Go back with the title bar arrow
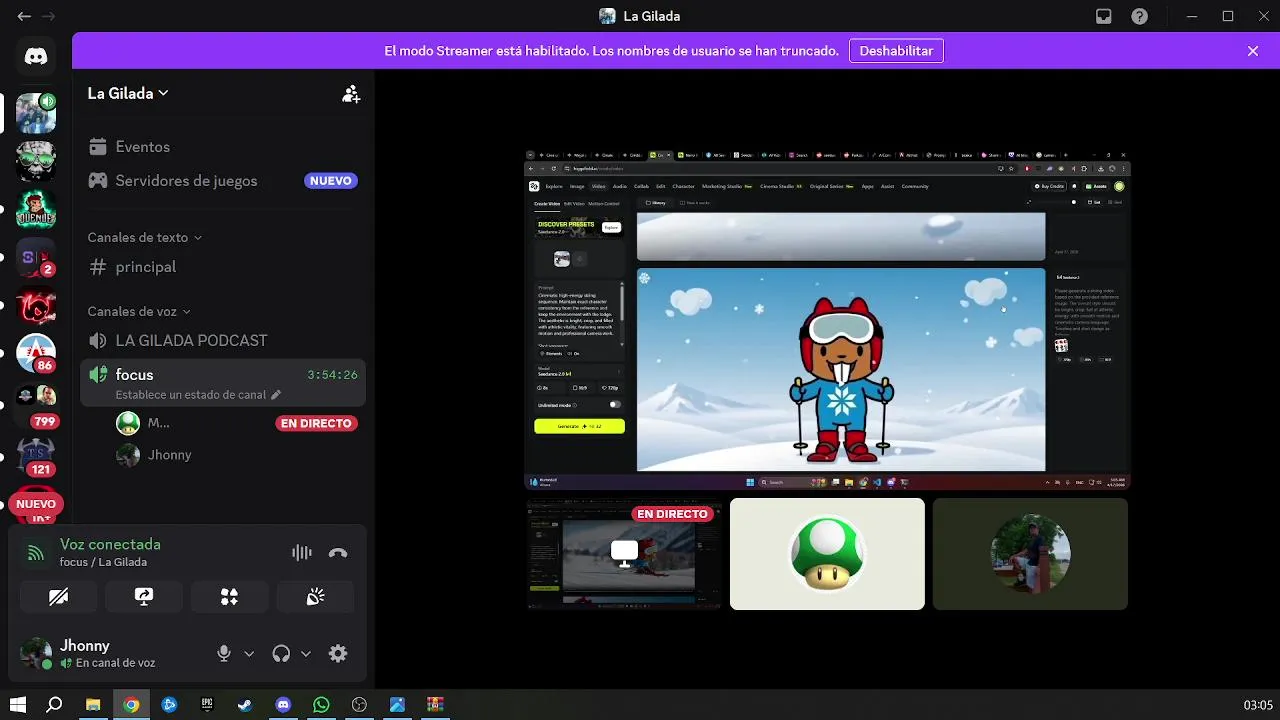Viewport: 1280px width, 720px height. 24,16
